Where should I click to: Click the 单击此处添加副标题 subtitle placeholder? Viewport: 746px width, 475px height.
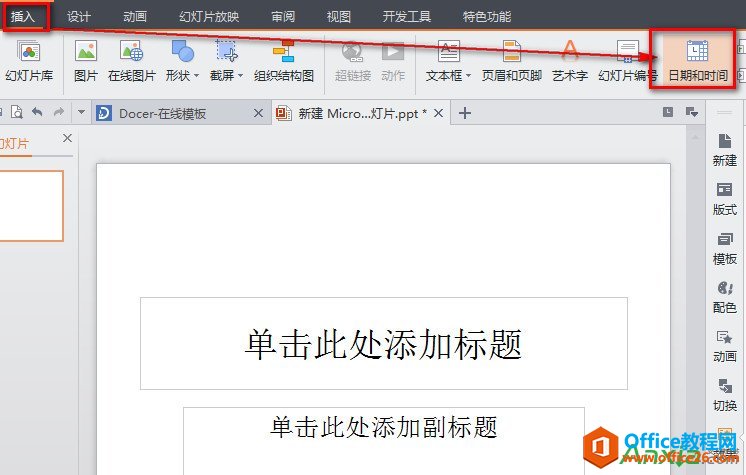pyautogui.click(x=383, y=441)
